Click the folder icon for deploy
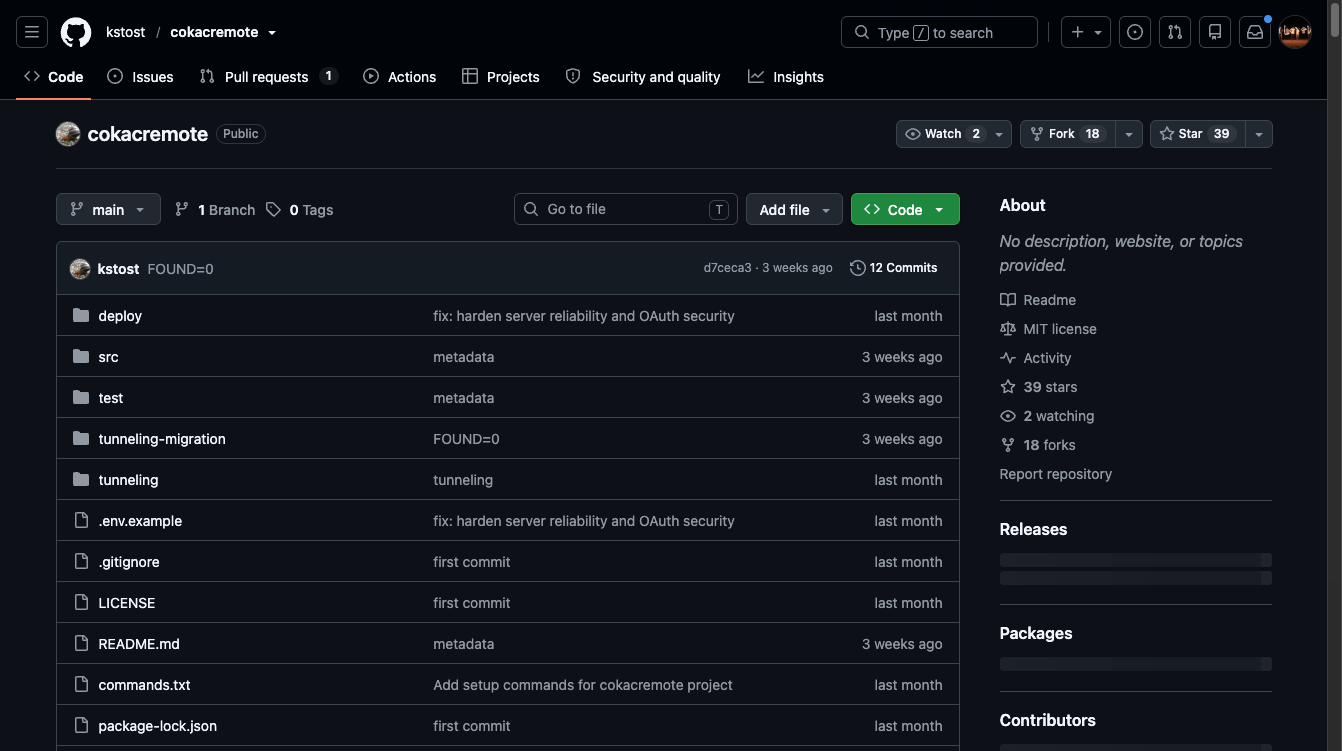1342x751 pixels. pyautogui.click(x=81, y=316)
